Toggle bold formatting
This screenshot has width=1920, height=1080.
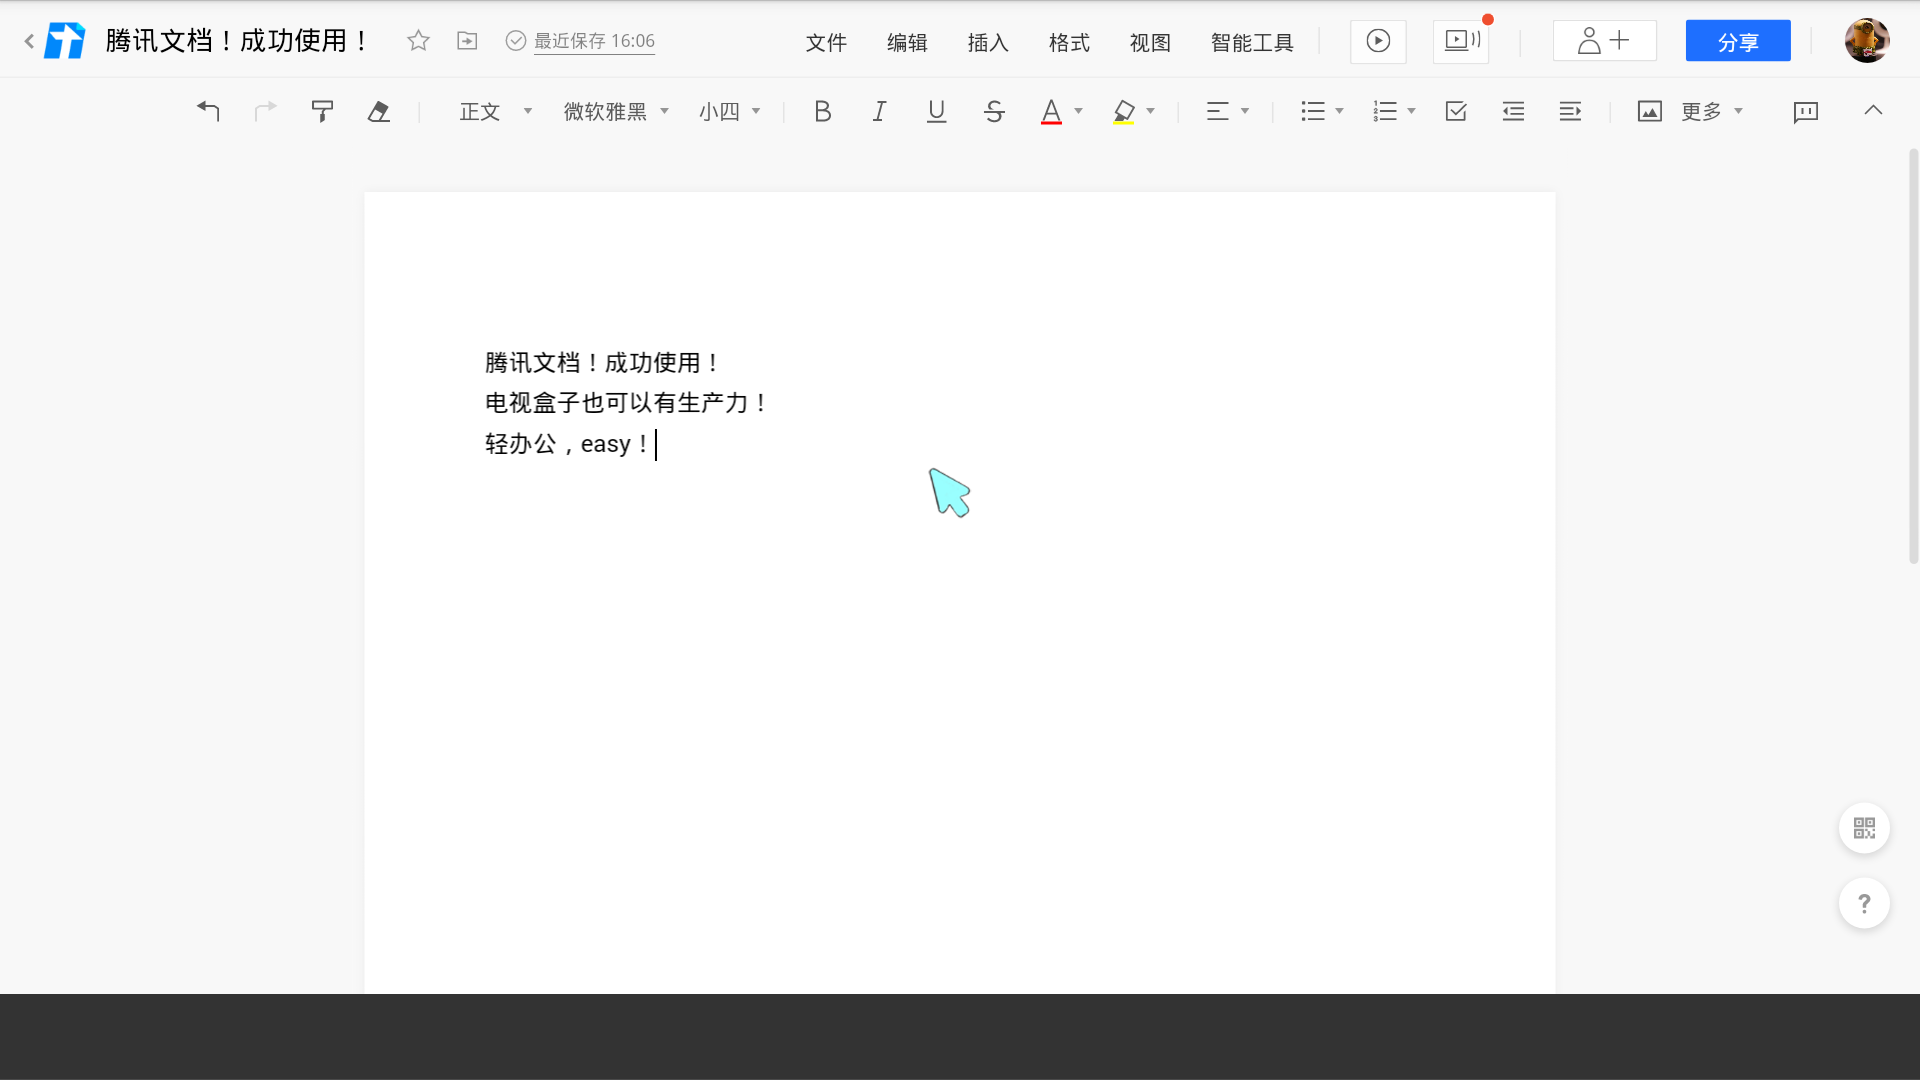click(823, 111)
